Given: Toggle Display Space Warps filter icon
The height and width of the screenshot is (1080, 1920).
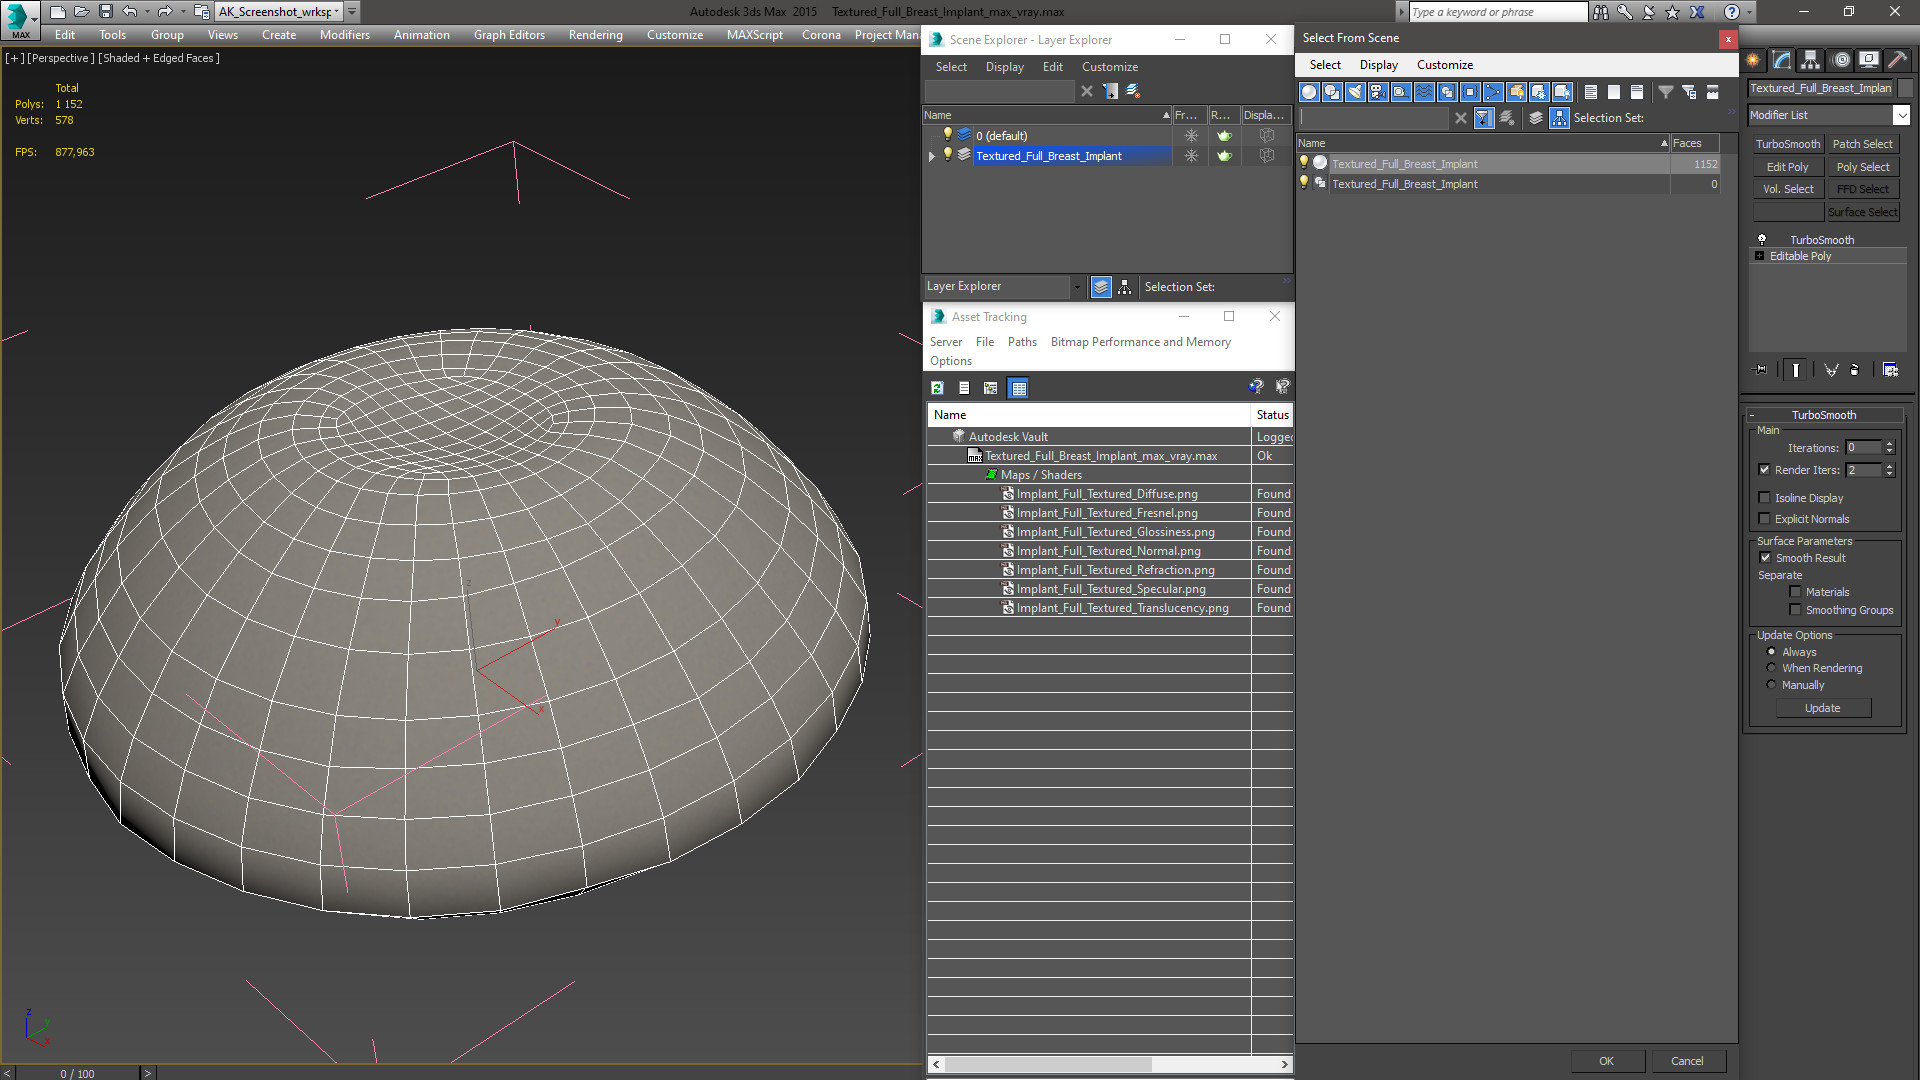Looking at the screenshot, I should tap(1424, 92).
